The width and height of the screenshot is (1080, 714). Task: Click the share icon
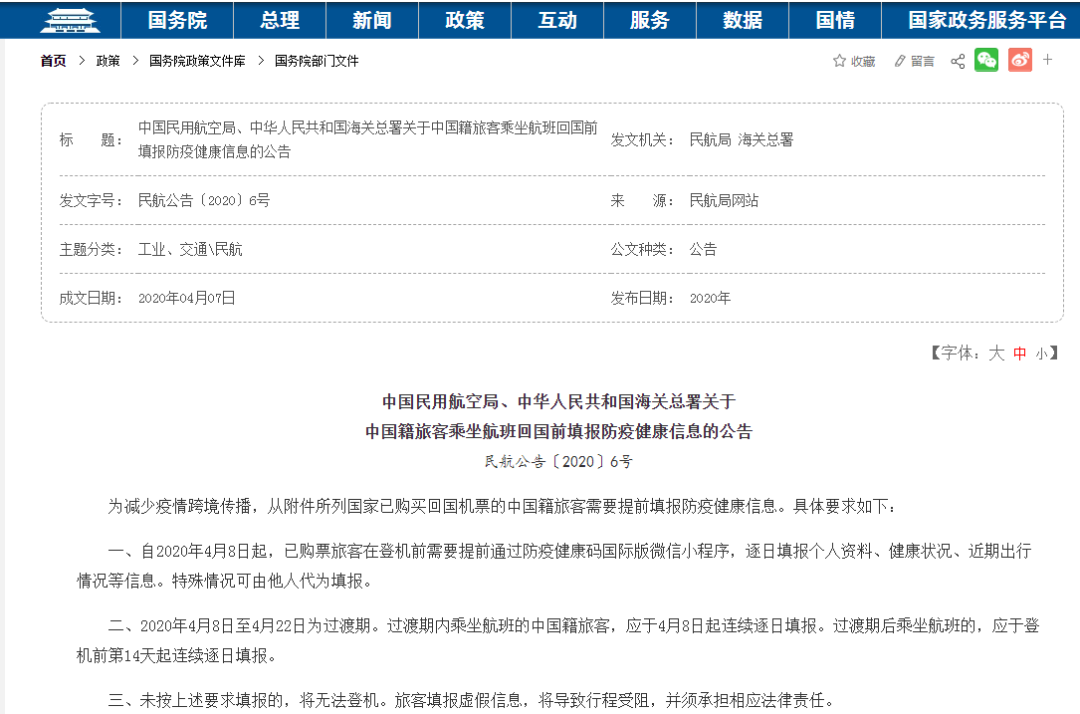tap(957, 61)
